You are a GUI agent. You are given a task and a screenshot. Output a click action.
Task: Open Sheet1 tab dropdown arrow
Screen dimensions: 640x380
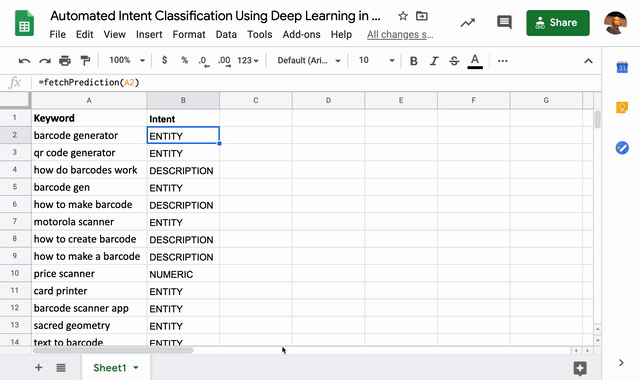136,368
